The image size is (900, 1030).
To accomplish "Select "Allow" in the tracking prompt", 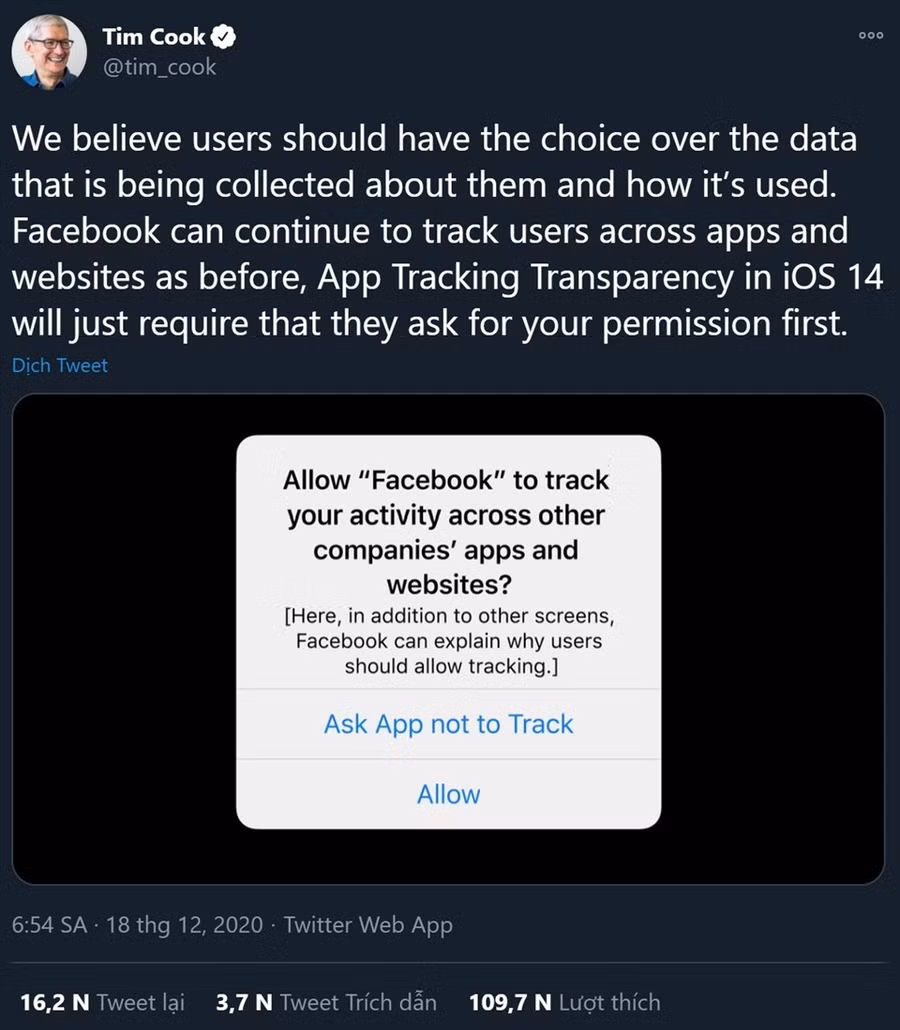I will pos(448,794).
